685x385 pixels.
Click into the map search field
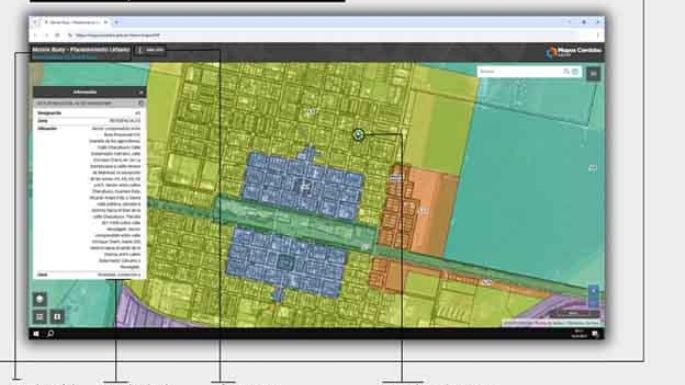520,72
